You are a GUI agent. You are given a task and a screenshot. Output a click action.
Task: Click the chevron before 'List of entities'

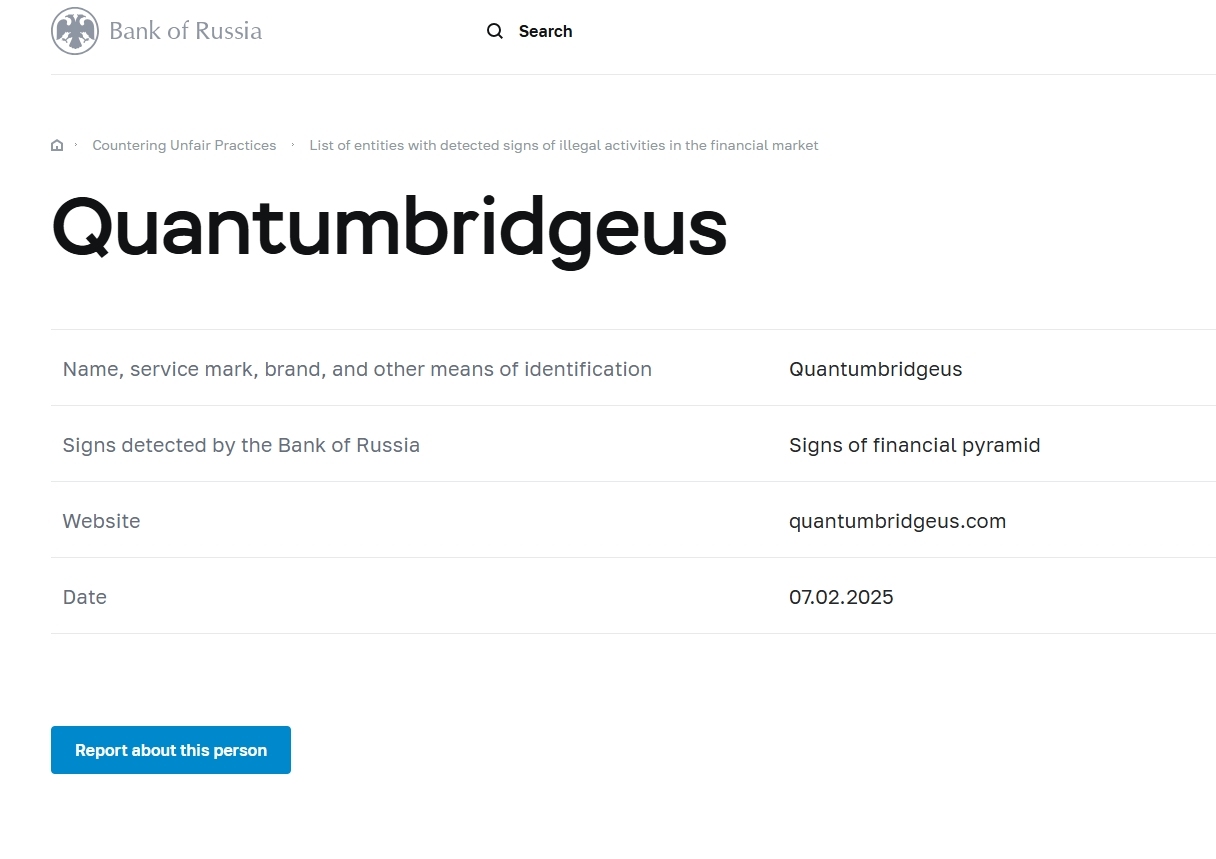pyautogui.click(x=293, y=145)
